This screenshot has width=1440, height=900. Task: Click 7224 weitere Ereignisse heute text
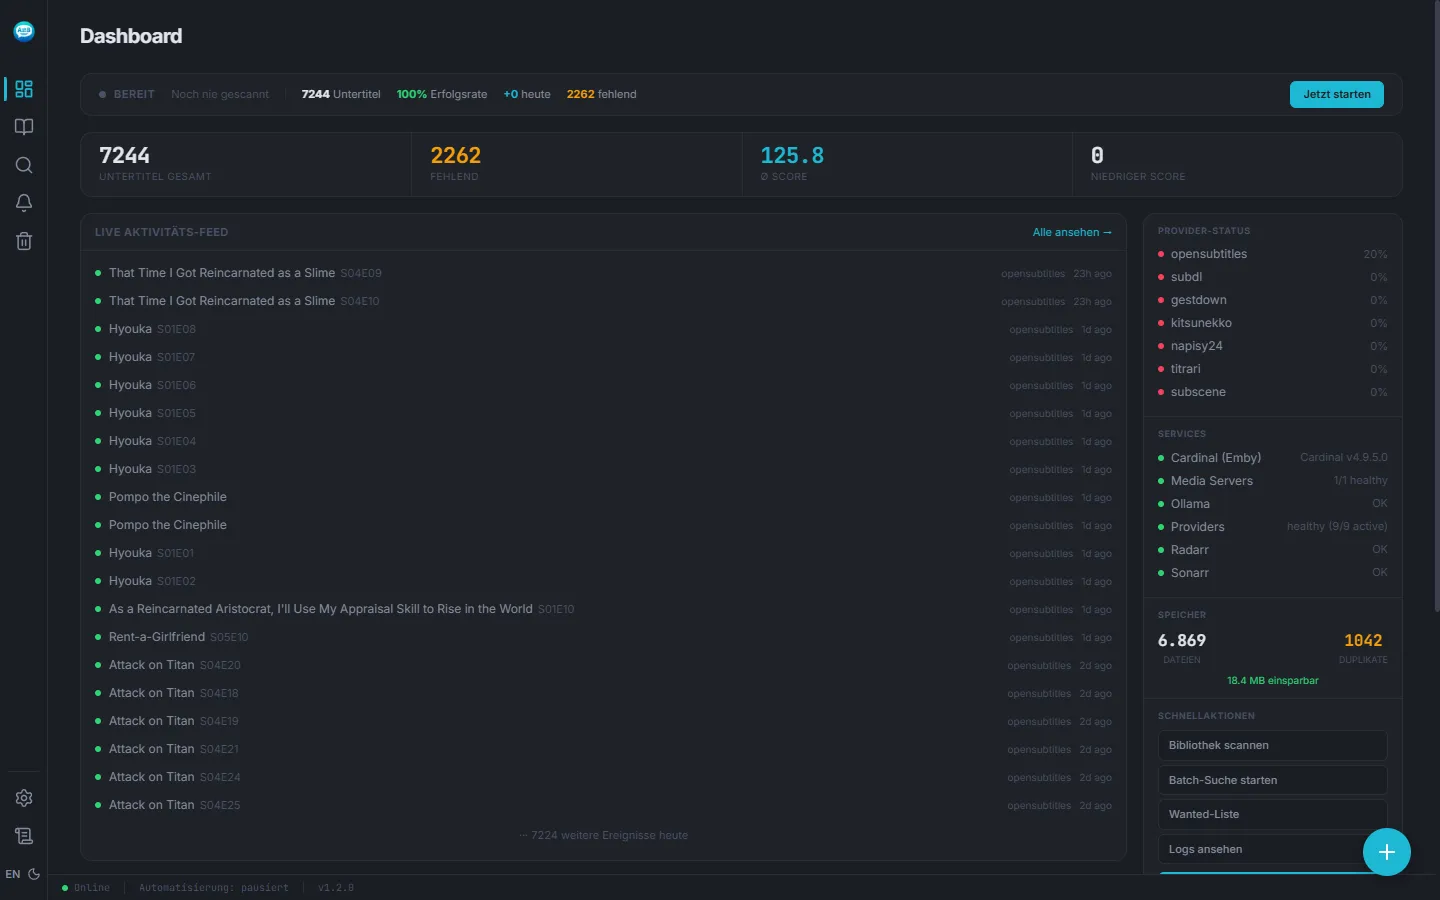pyautogui.click(x=604, y=836)
